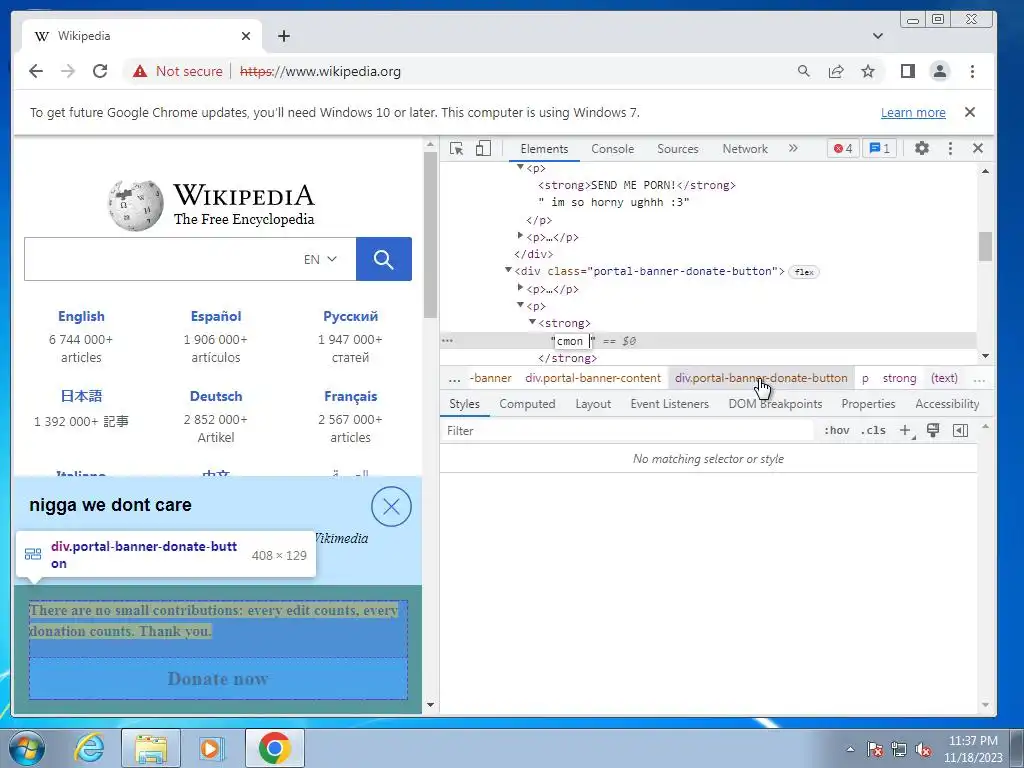Open the Deutsch Wikipedia link
The width and height of the screenshot is (1024, 768).
(x=216, y=396)
